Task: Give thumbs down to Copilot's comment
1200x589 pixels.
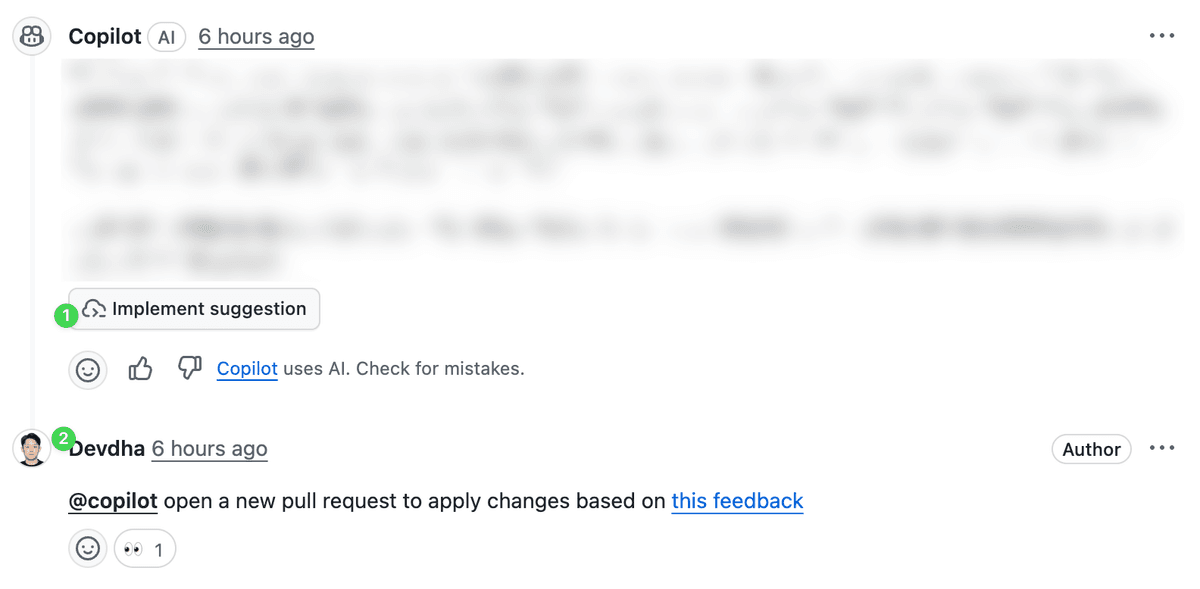Action: (189, 369)
